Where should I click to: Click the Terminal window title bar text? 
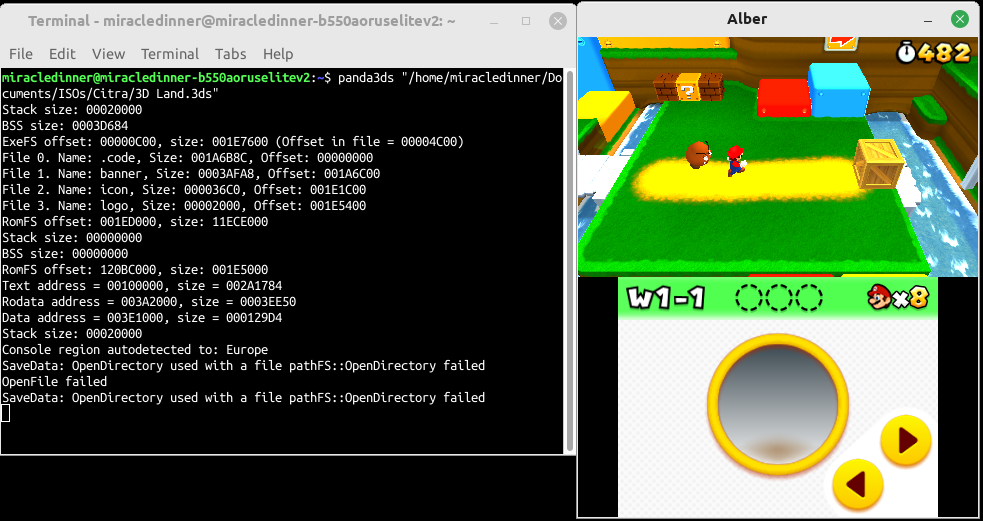point(241,21)
